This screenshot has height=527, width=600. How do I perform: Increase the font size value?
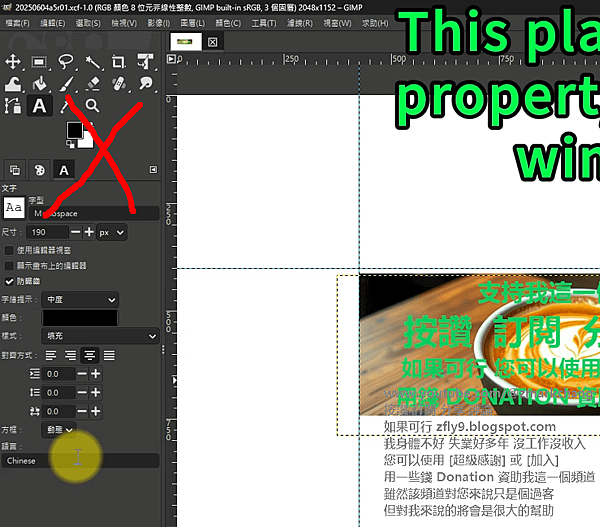coord(89,232)
